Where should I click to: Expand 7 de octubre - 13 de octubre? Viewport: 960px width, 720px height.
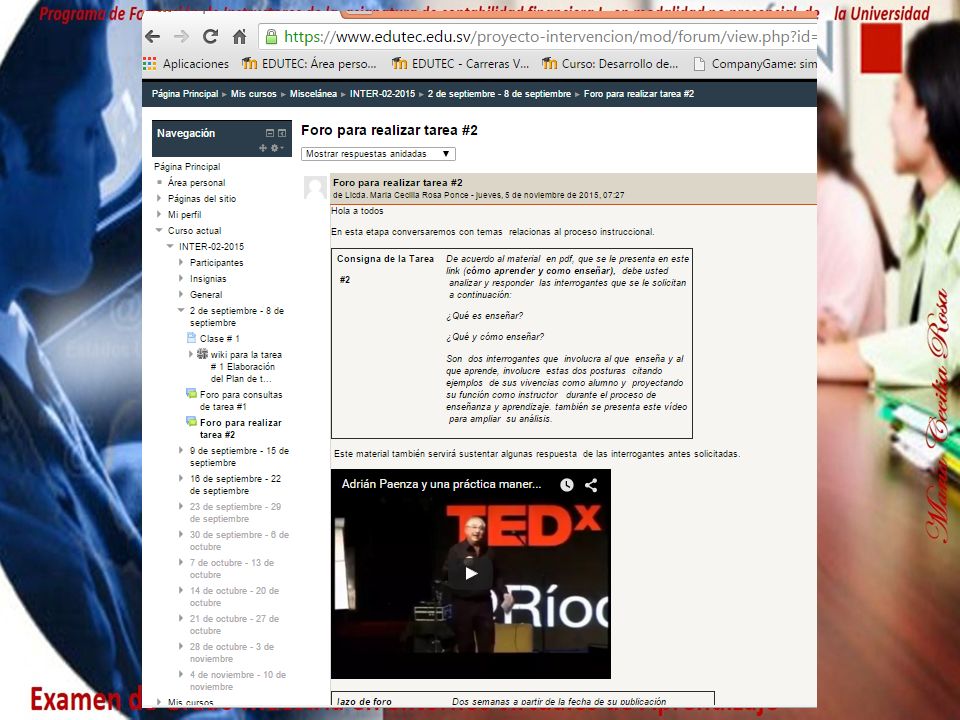coord(181,562)
